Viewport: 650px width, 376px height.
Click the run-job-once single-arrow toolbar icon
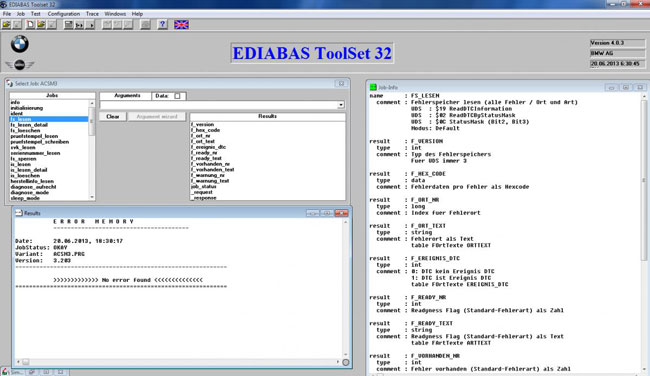[x=90, y=25]
